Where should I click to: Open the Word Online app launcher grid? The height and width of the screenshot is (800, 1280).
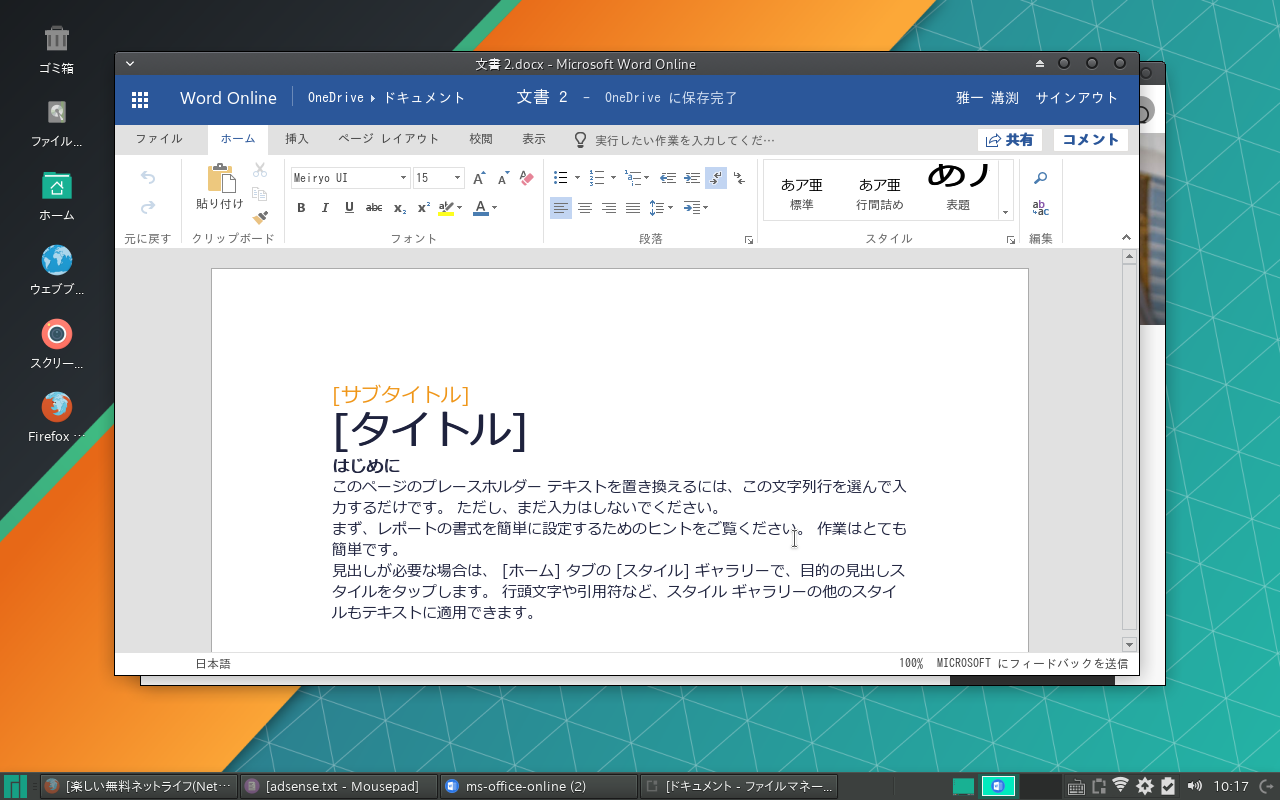pyautogui.click(x=140, y=99)
